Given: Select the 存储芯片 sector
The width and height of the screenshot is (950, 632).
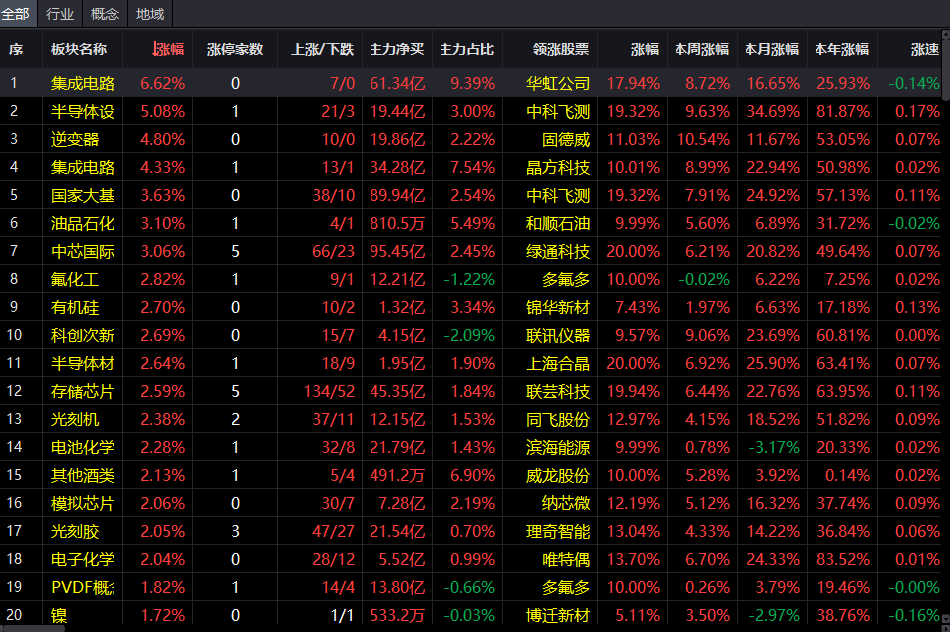Looking at the screenshot, I should [x=83, y=391].
